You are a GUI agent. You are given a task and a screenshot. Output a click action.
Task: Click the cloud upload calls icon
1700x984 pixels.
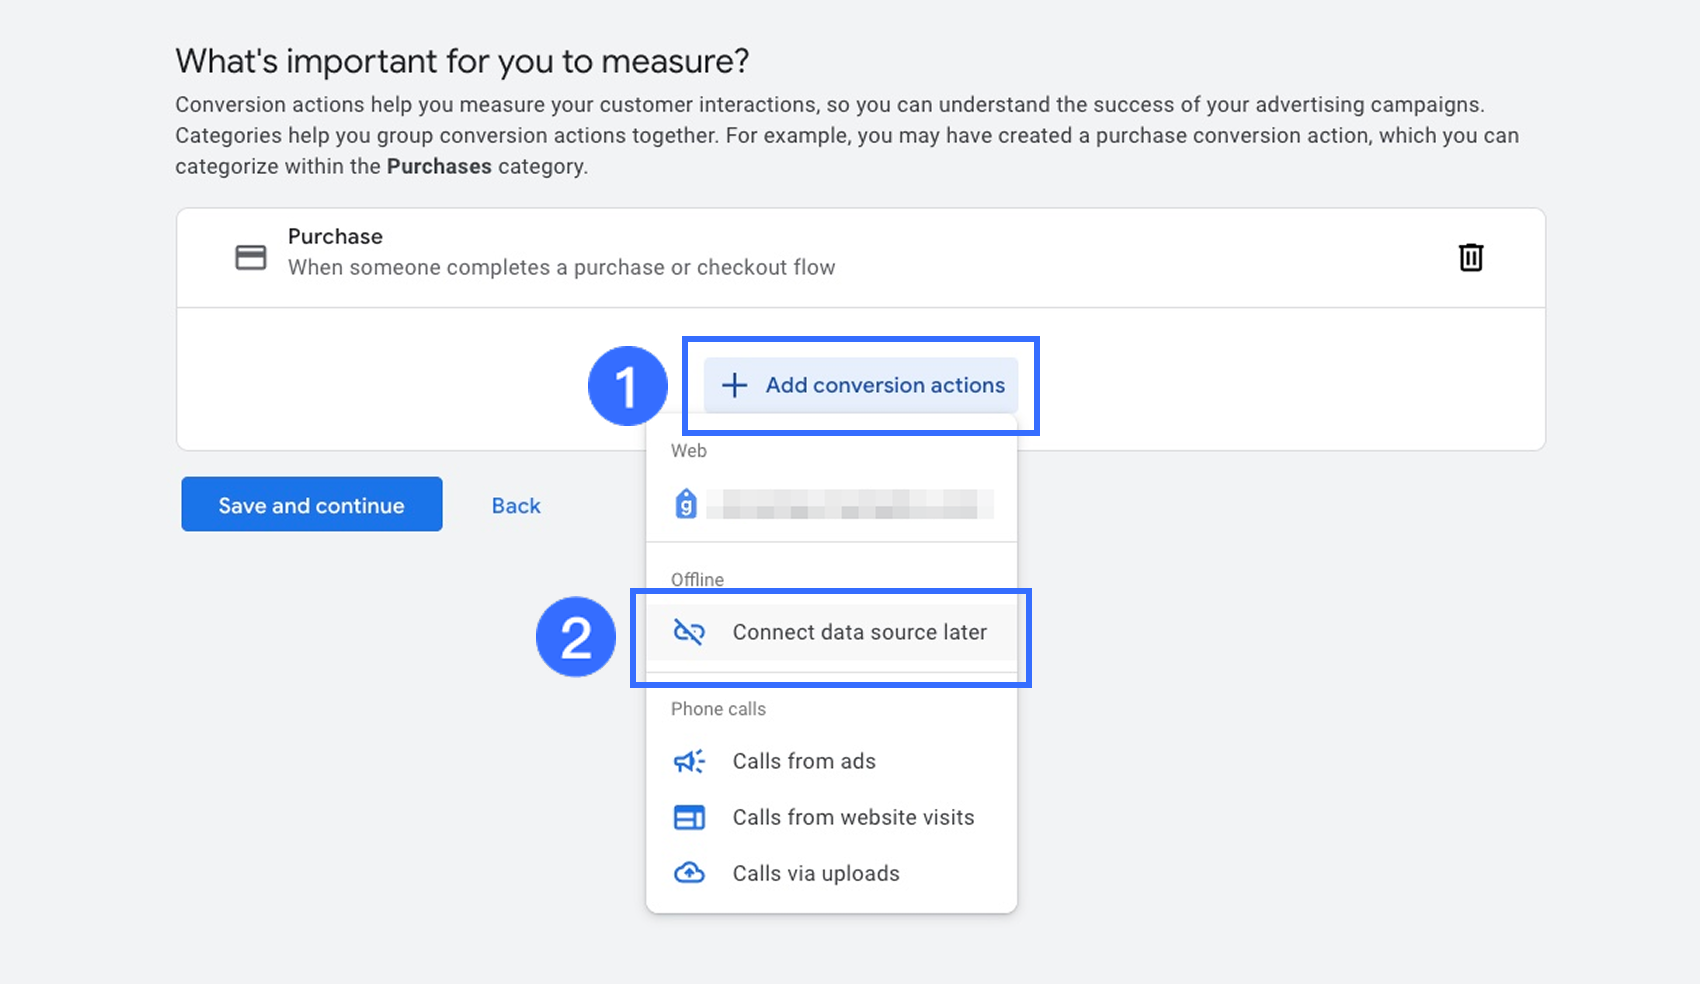point(689,873)
